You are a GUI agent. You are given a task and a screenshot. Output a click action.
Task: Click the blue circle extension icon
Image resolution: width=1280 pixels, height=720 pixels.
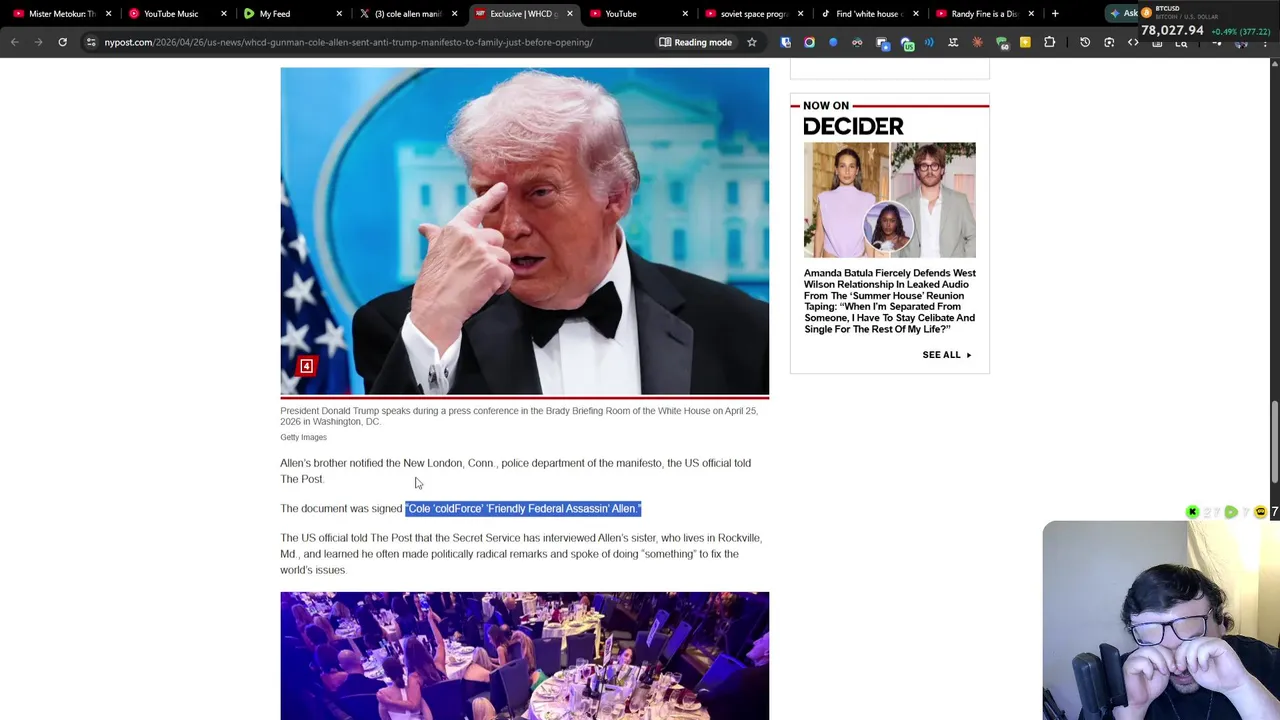coord(833,42)
